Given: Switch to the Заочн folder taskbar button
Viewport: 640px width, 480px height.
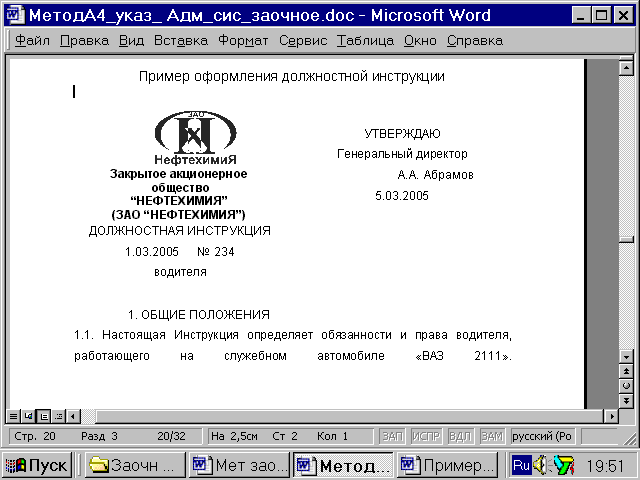Looking at the screenshot, I should click(x=134, y=465).
